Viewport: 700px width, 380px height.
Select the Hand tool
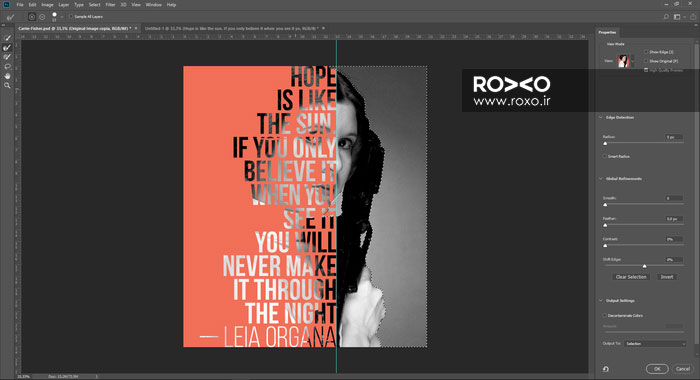[x=7, y=75]
